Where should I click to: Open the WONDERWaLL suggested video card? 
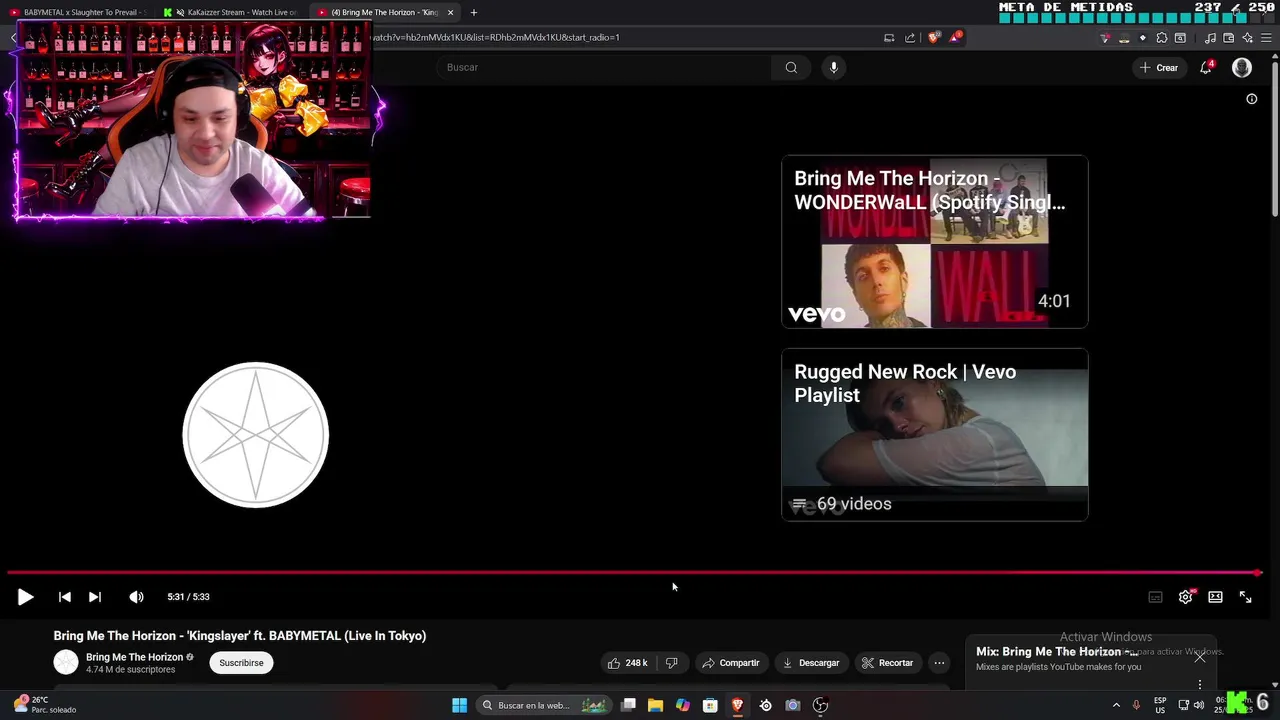[935, 241]
